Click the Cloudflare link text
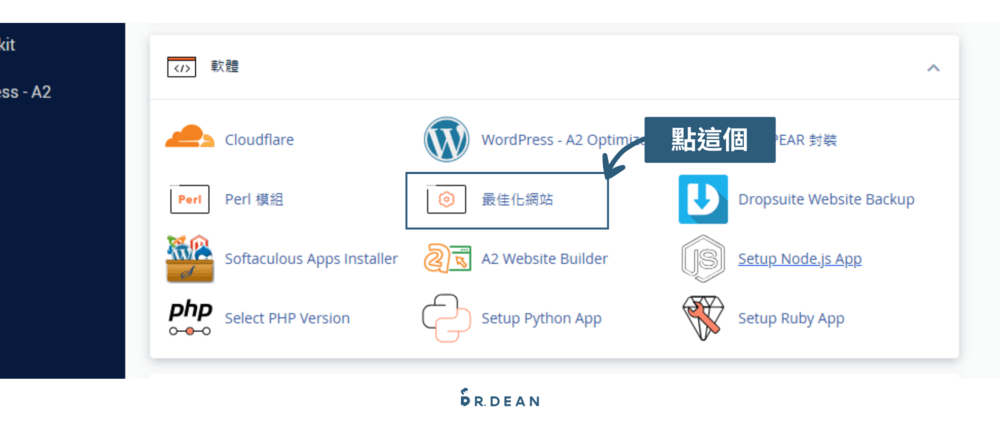 (x=260, y=140)
